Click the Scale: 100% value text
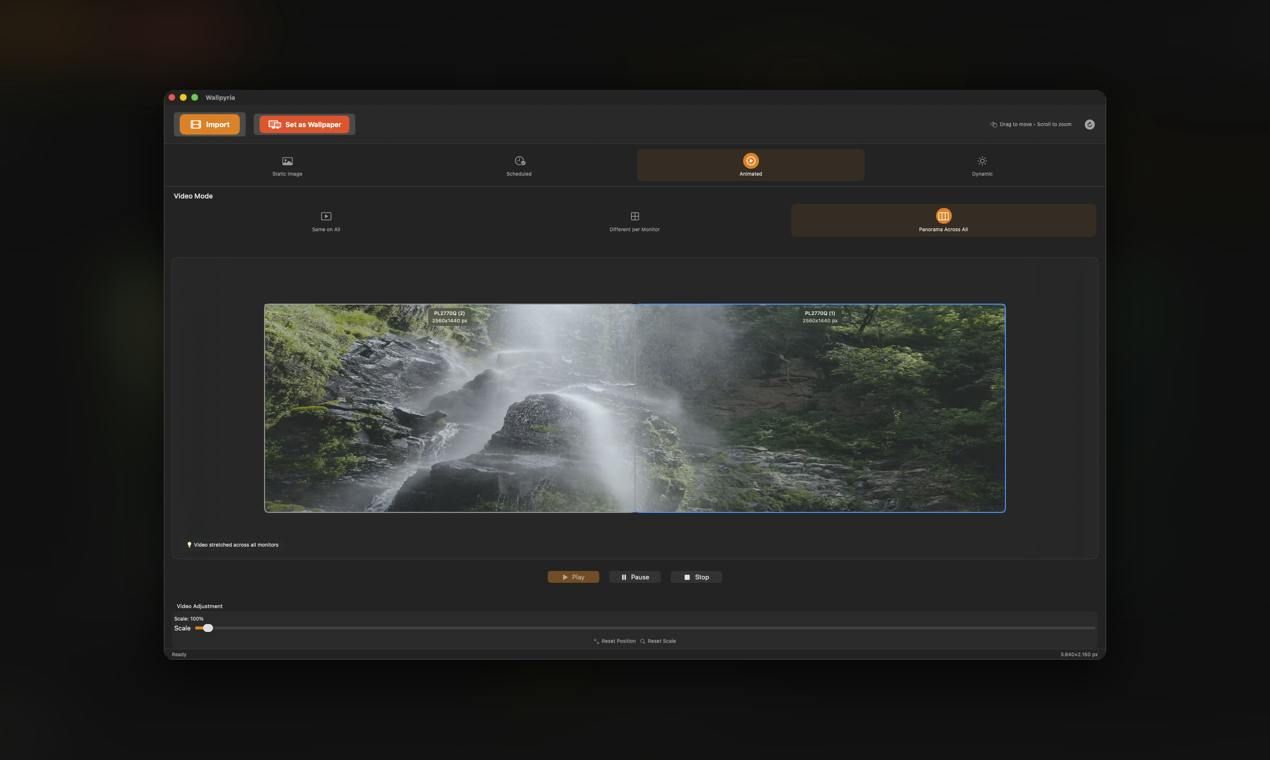Image resolution: width=1270 pixels, height=760 pixels. [x=189, y=619]
